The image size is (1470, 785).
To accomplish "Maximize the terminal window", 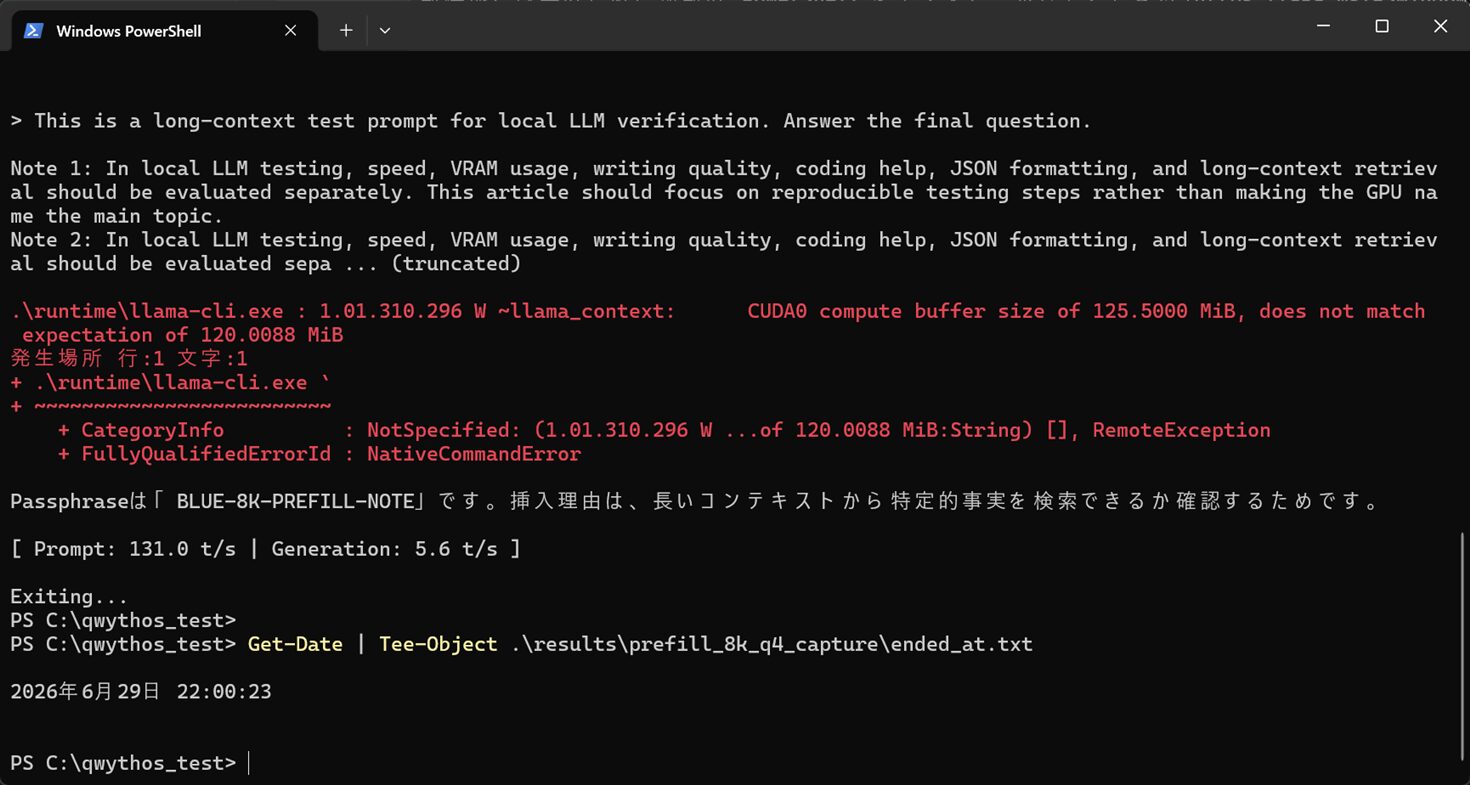I will (x=1382, y=27).
